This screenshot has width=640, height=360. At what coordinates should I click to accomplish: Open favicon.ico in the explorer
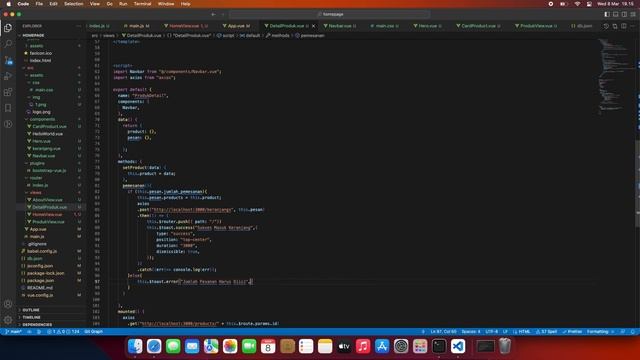40,53
